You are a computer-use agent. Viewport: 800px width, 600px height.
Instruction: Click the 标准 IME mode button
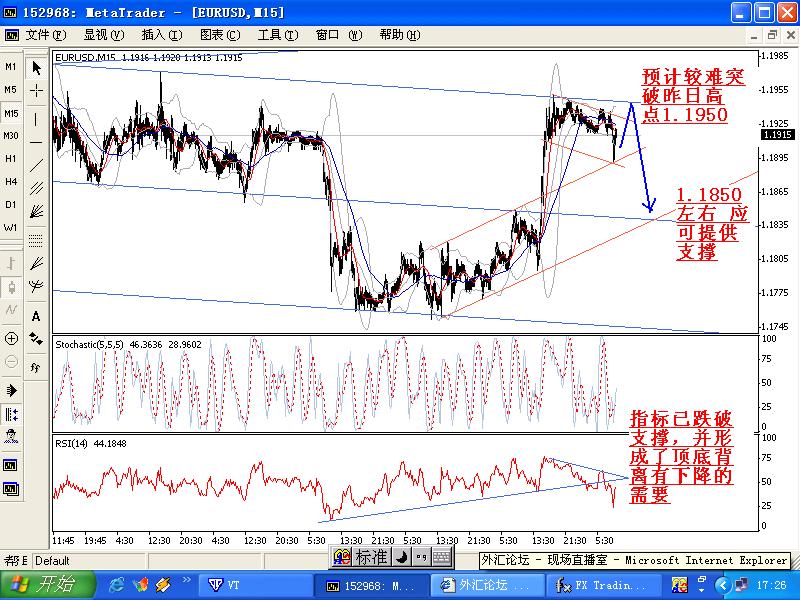tap(371, 557)
